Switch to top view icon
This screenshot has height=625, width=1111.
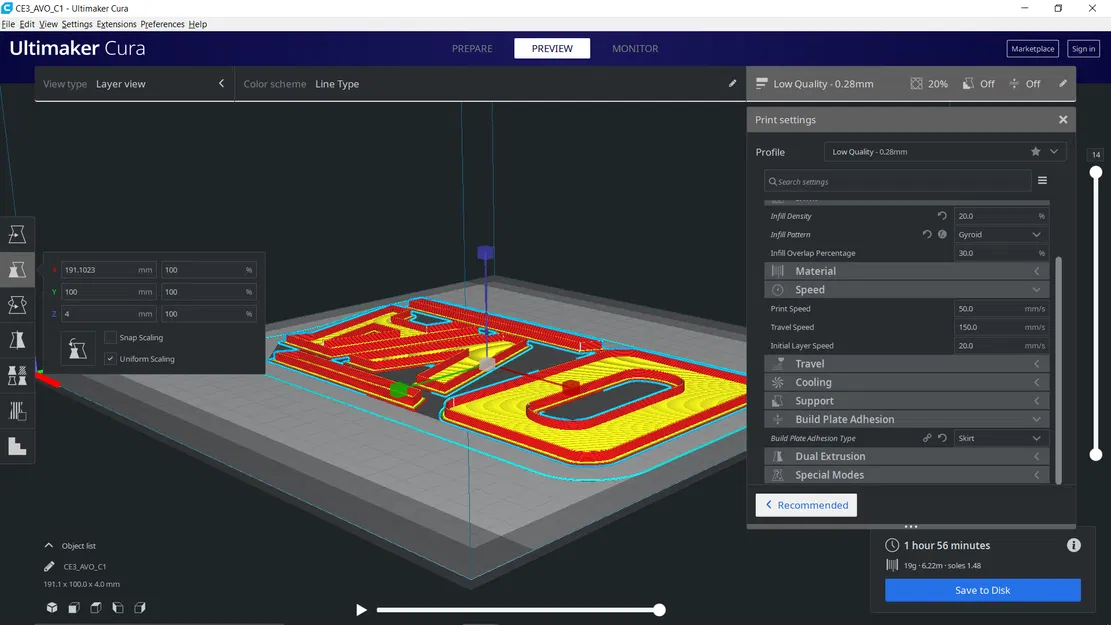pos(96,607)
